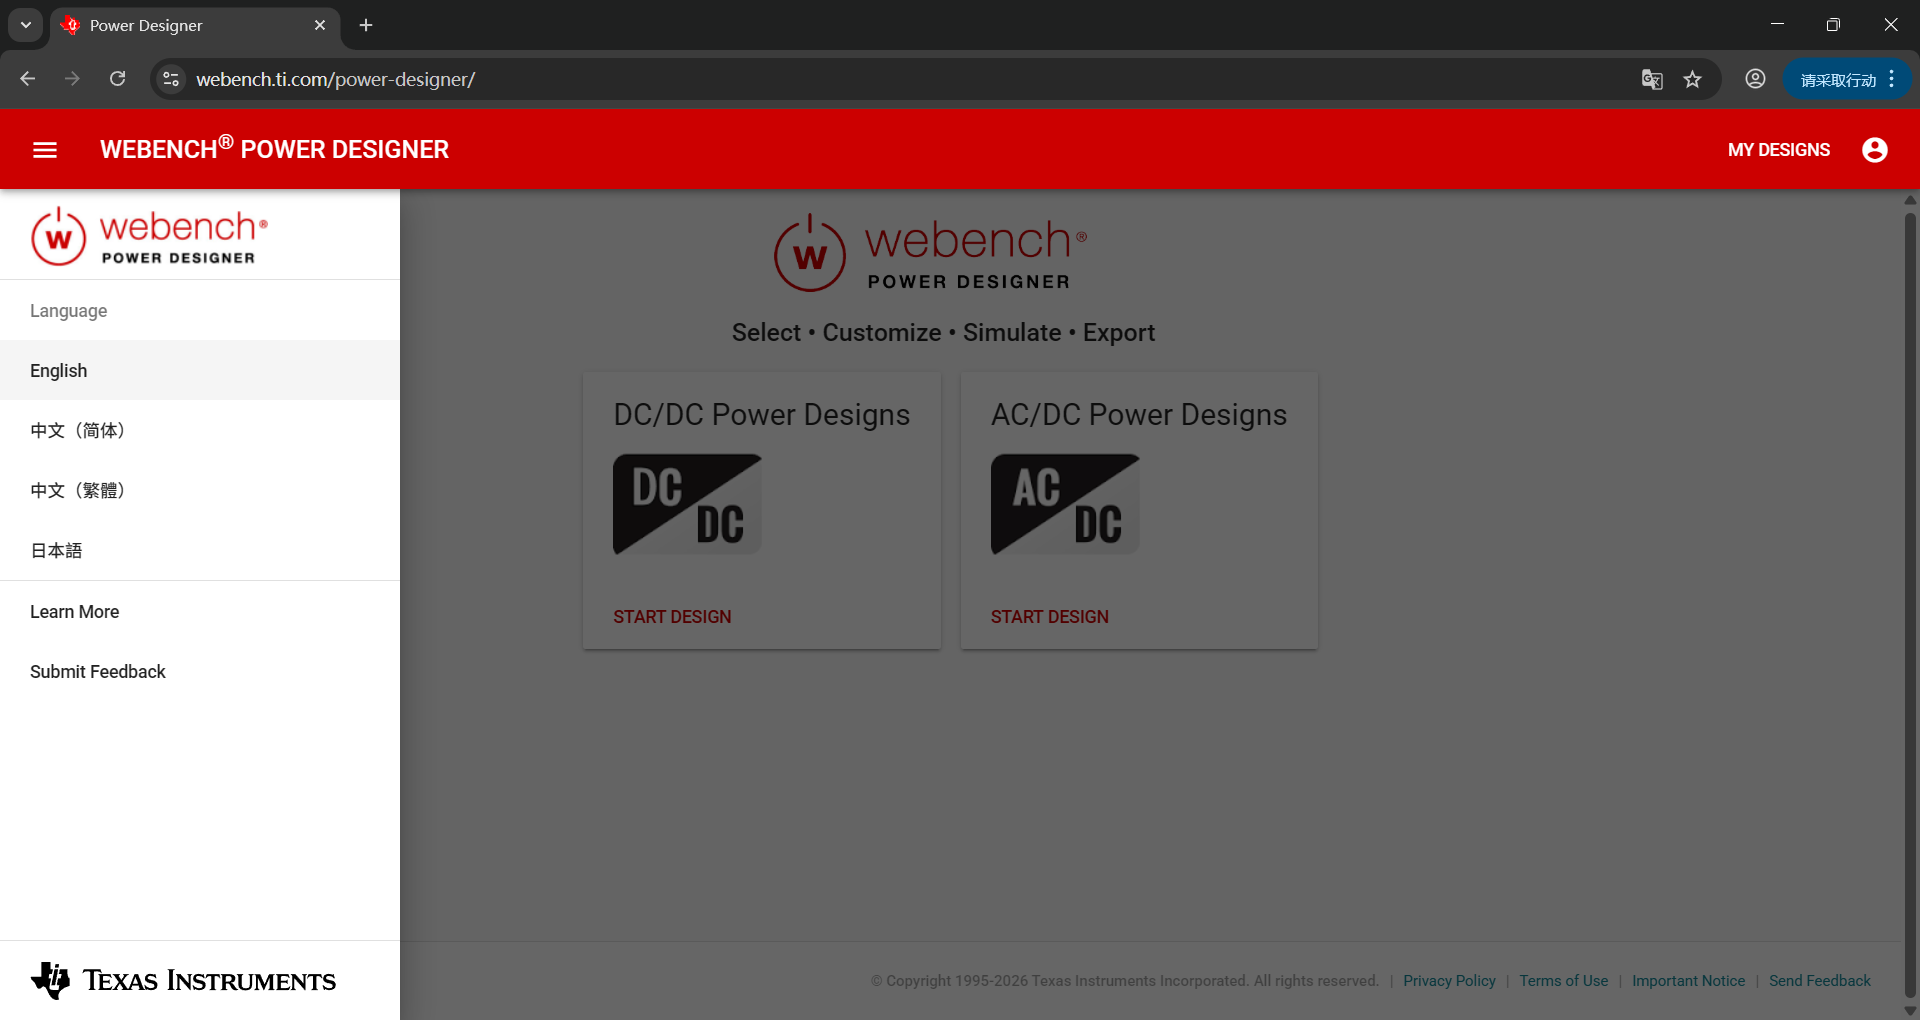Open Learn More in sidebar
Image resolution: width=1920 pixels, height=1020 pixels.
tap(200, 611)
